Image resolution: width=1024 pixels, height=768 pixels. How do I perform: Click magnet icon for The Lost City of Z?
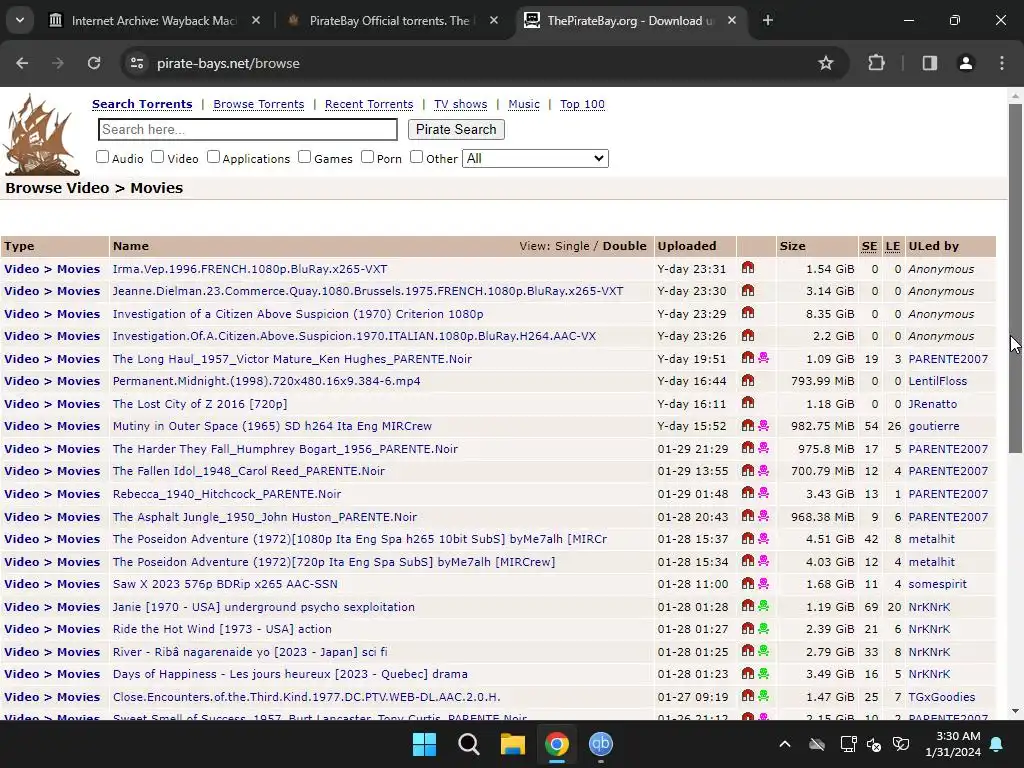[x=748, y=403]
